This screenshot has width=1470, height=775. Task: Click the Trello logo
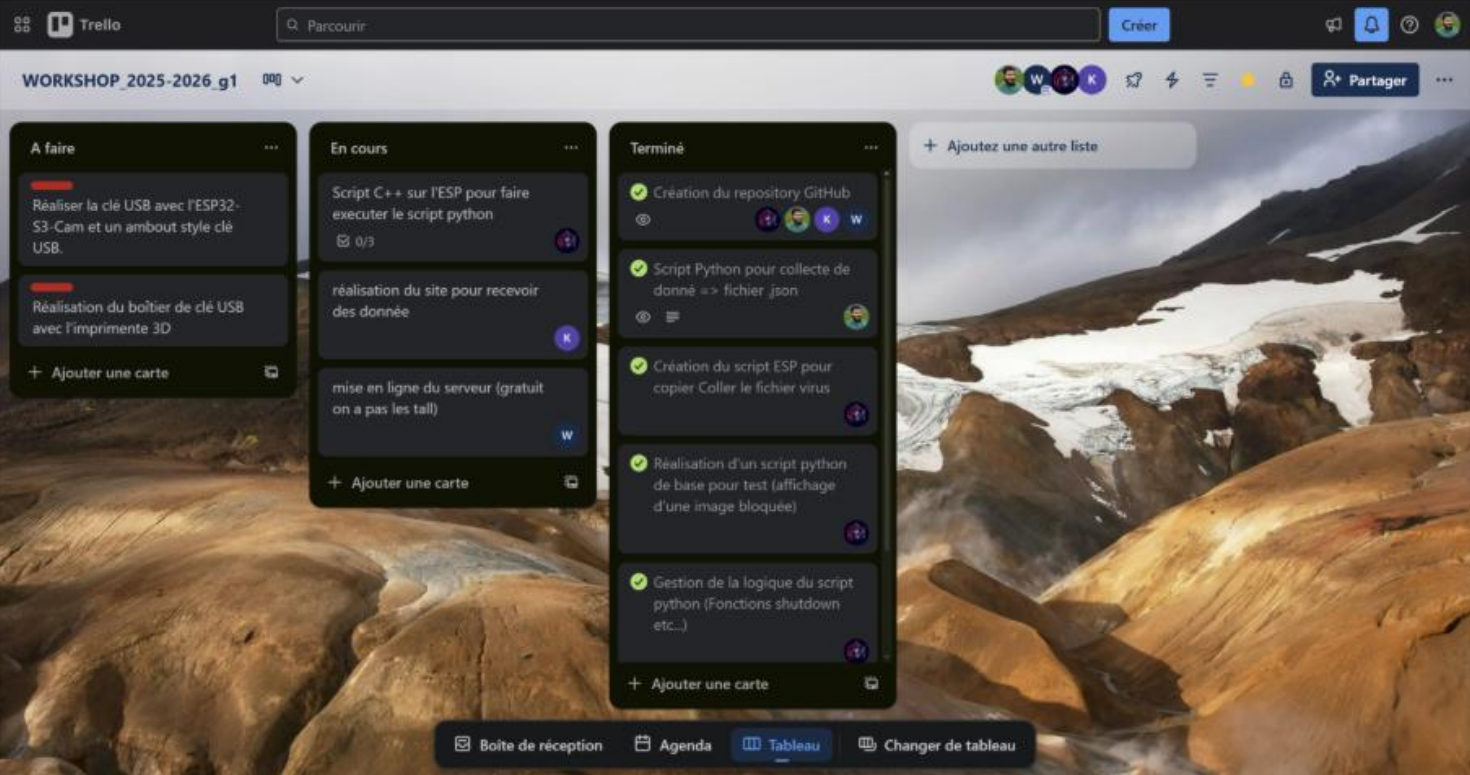84,25
